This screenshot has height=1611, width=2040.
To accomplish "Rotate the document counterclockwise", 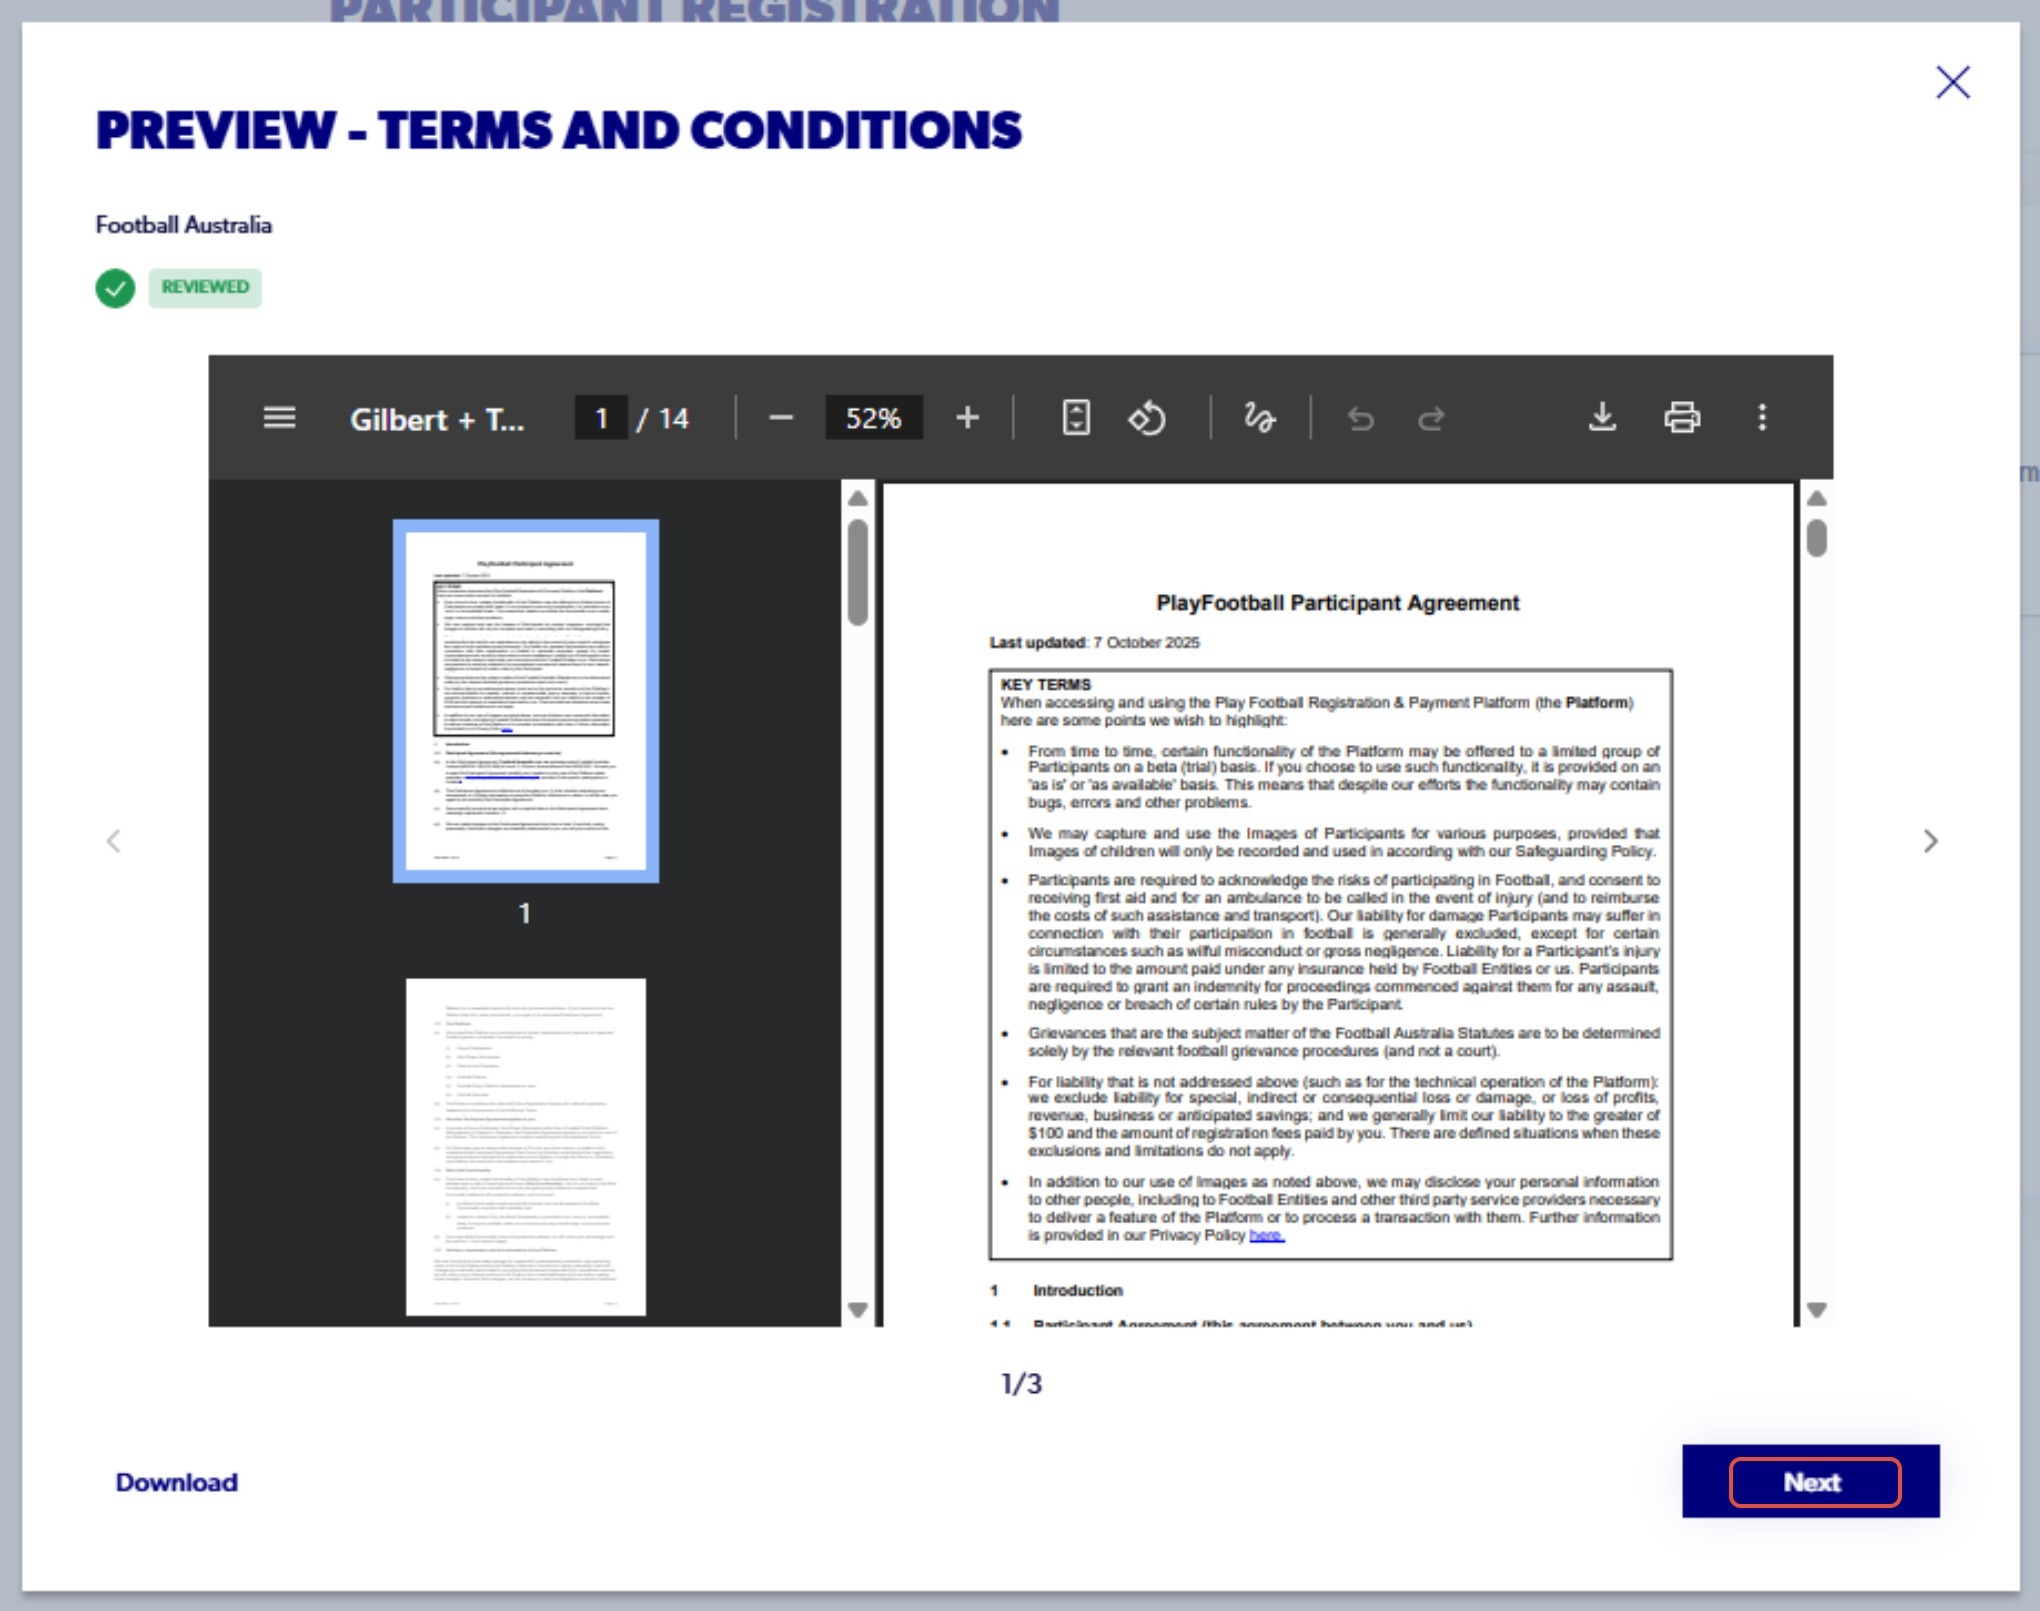I will pos(1147,418).
